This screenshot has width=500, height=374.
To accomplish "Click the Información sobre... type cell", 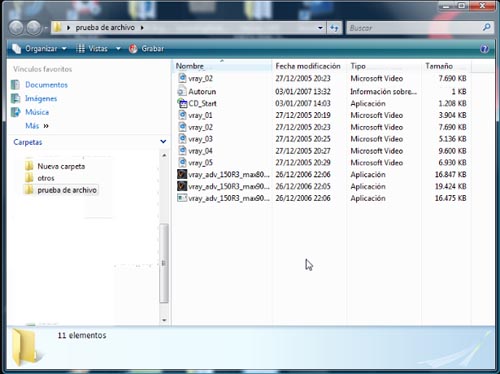I will (x=383, y=92).
